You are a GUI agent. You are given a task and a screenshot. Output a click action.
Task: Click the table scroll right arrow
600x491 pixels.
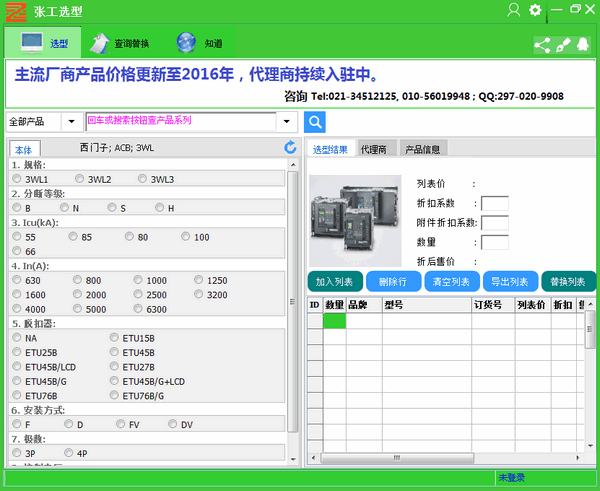tap(578, 458)
